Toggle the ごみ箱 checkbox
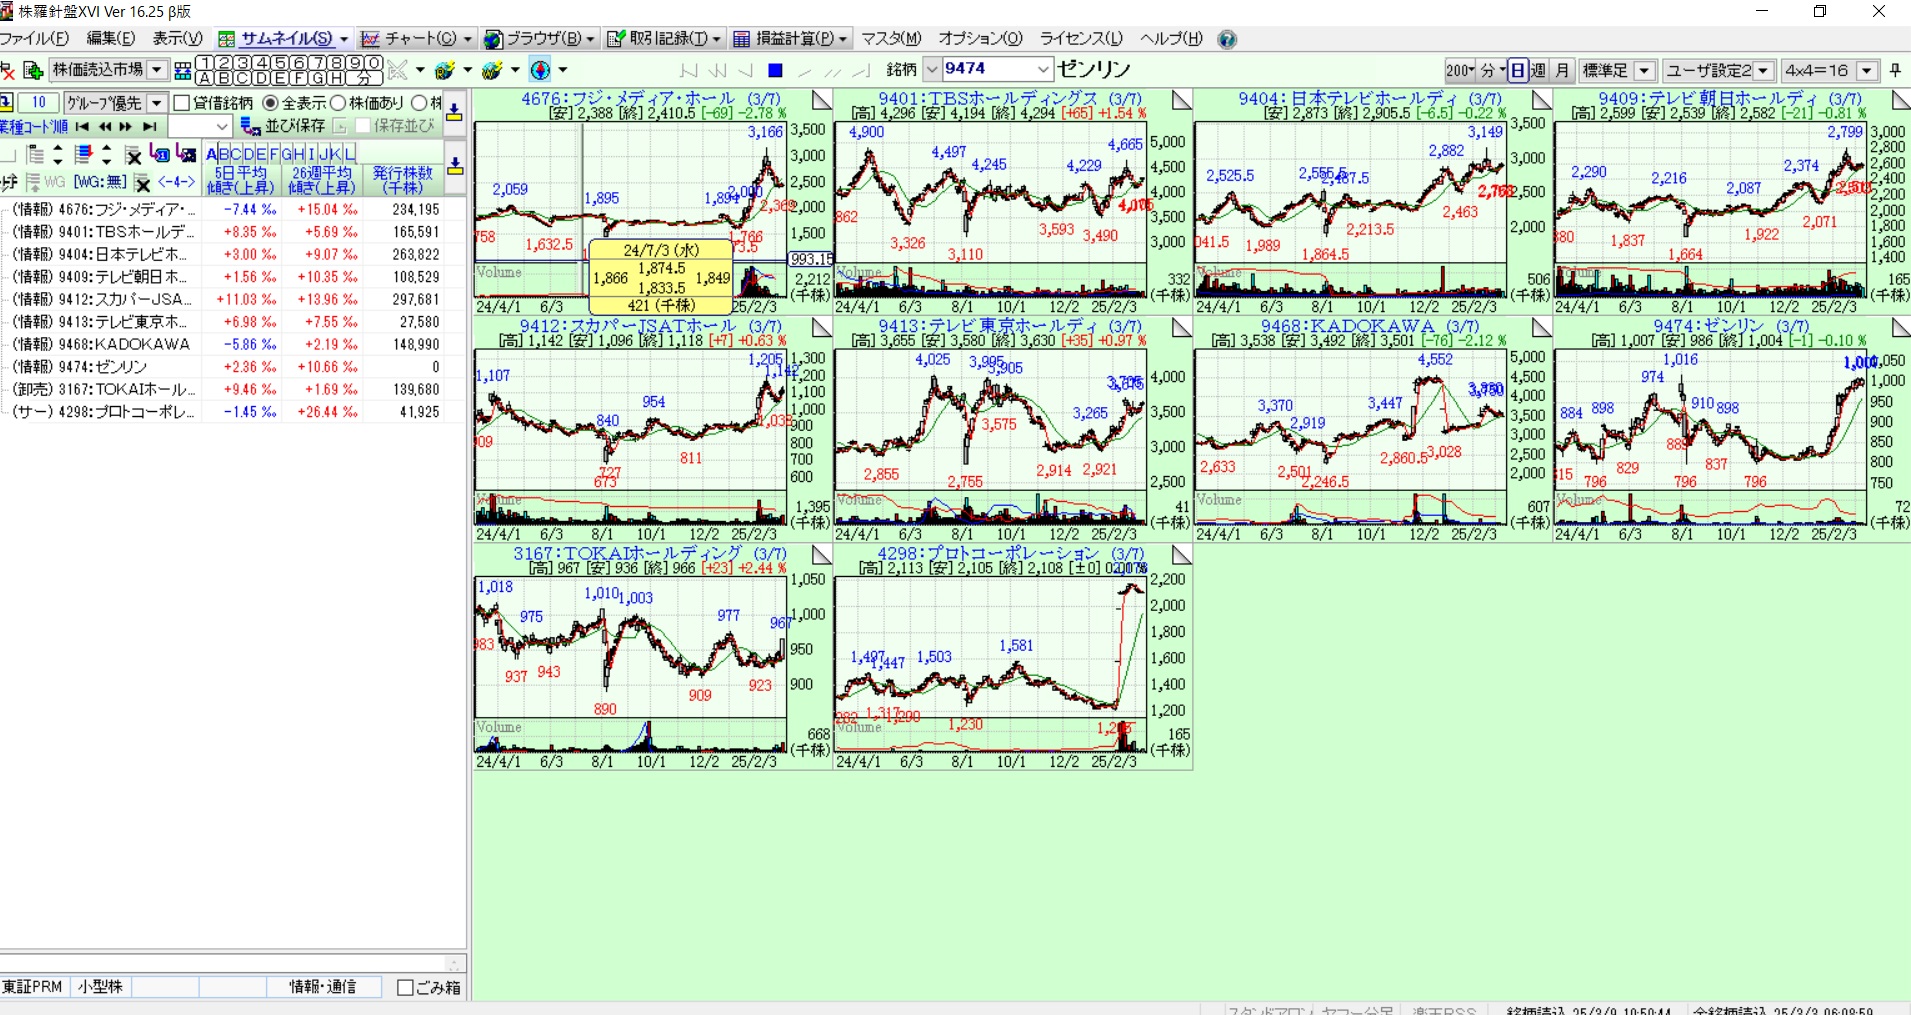The width and height of the screenshot is (1911, 1015). pos(405,987)
